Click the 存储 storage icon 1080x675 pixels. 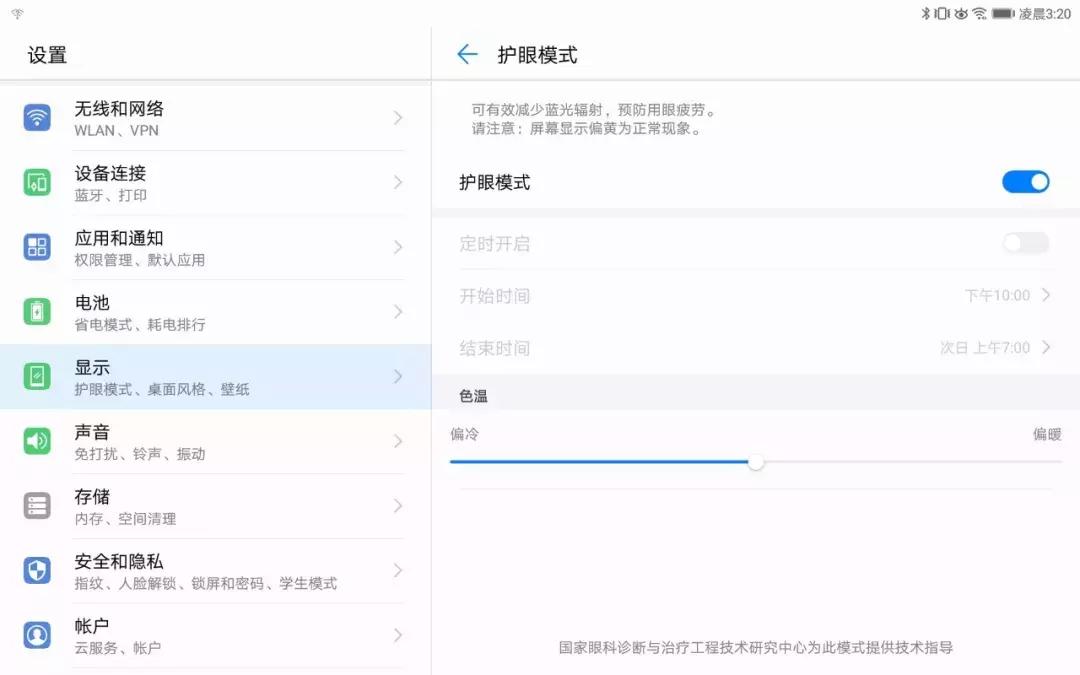(x=37, y=505)
